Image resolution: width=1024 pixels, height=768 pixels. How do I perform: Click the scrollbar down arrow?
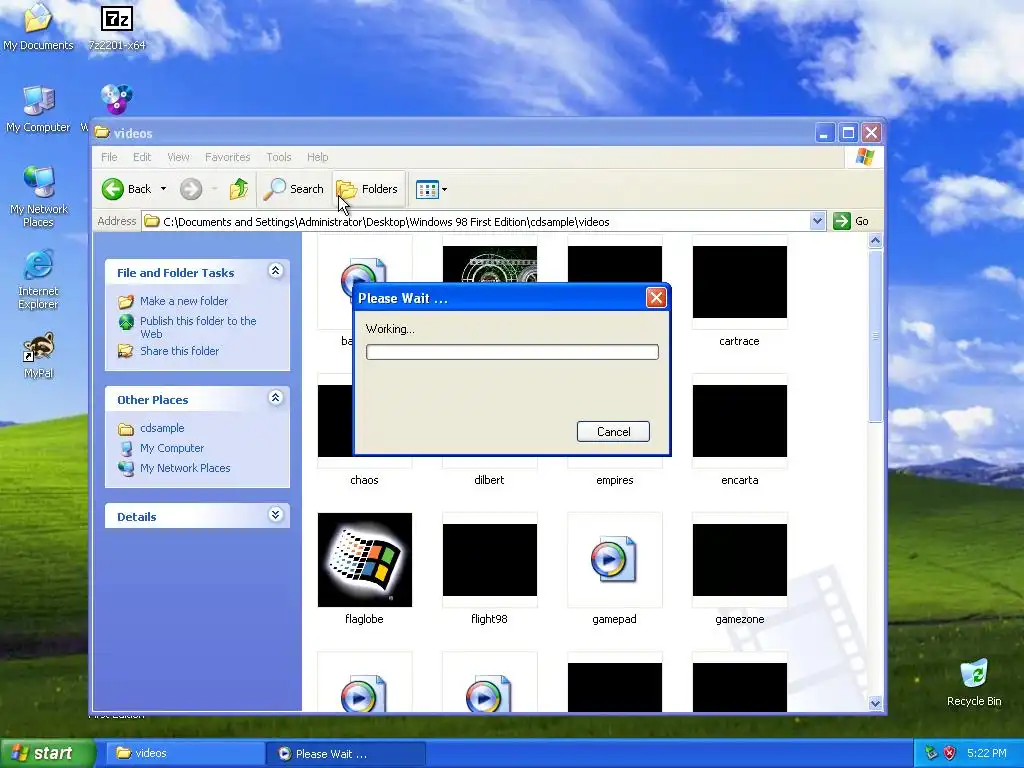click(875, 703)
